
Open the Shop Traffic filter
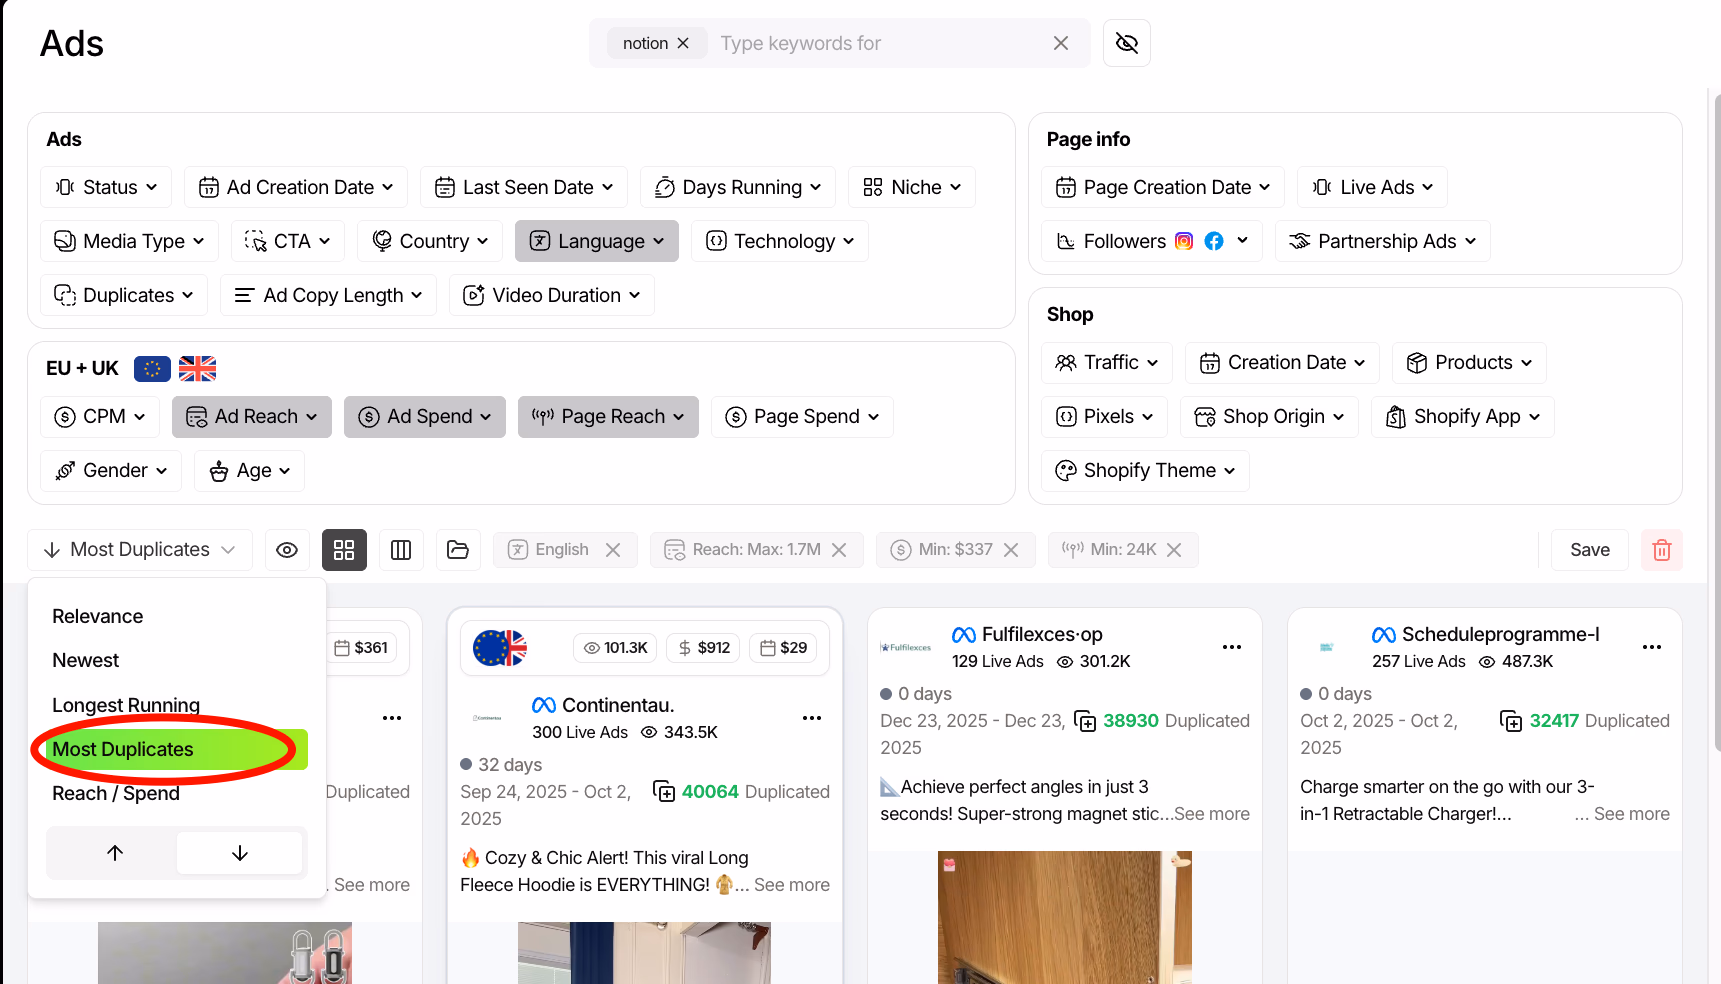tap(1107, 363)
